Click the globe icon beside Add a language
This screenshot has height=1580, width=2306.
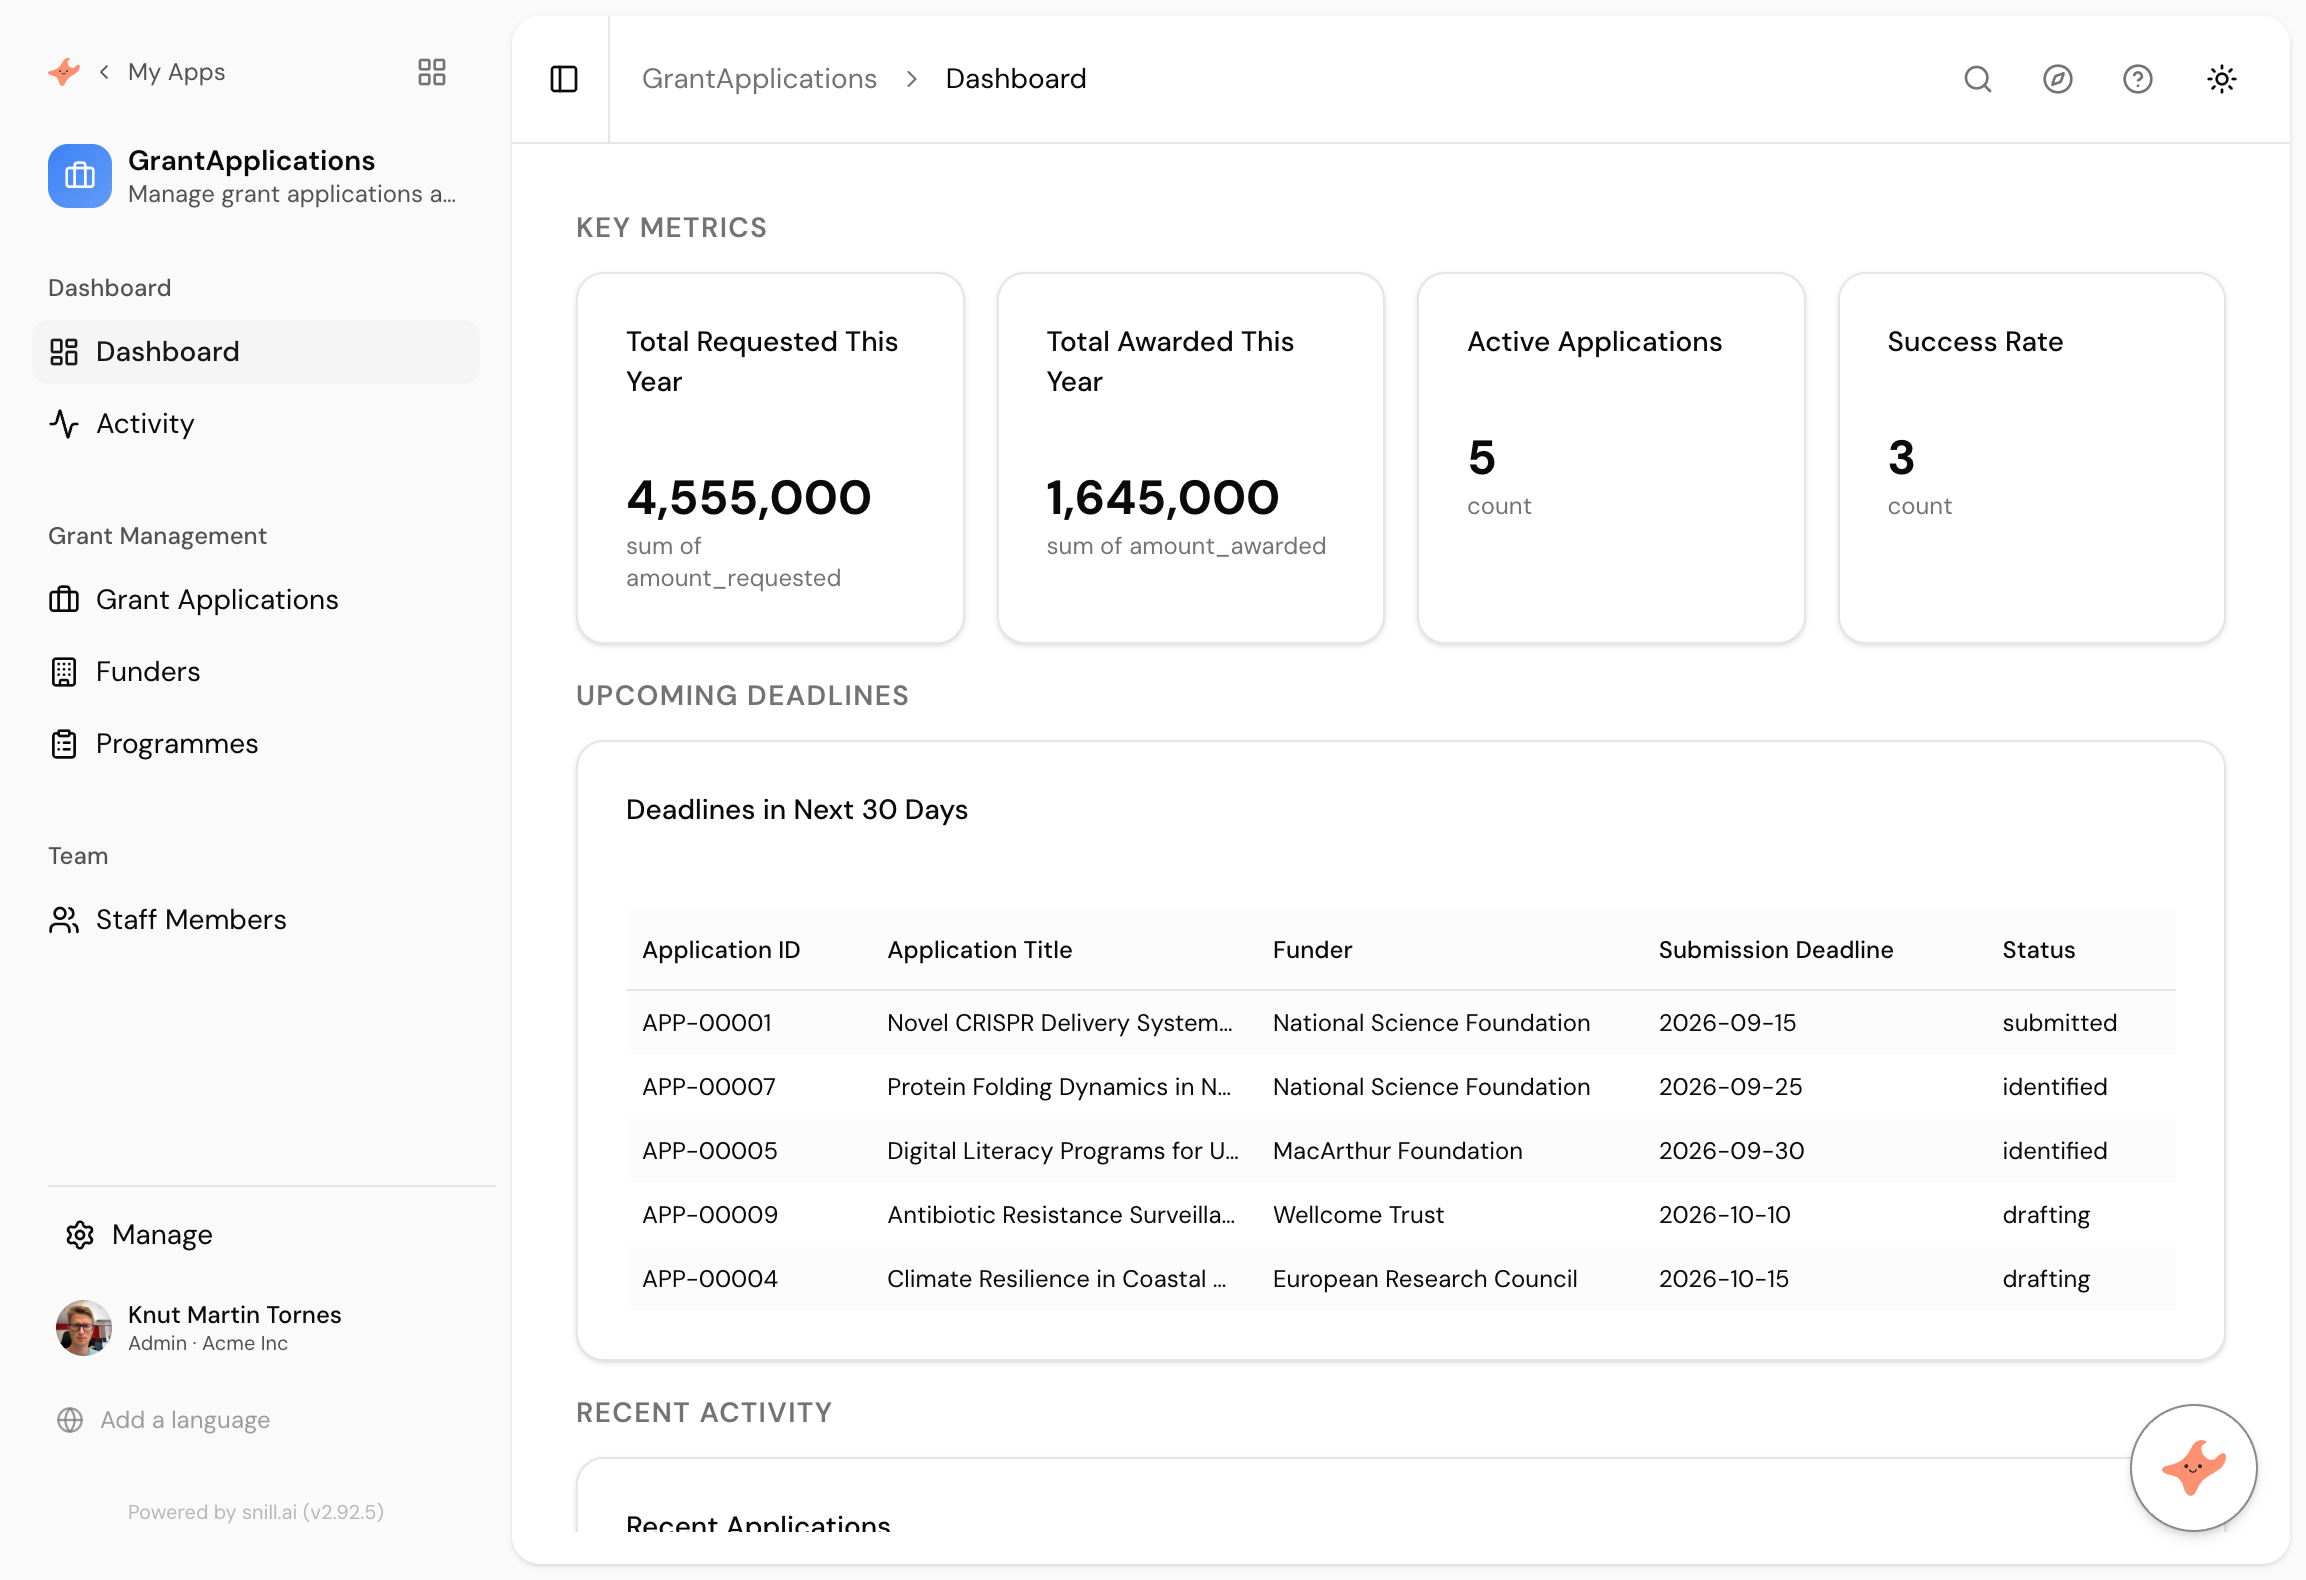point(70,1420)
